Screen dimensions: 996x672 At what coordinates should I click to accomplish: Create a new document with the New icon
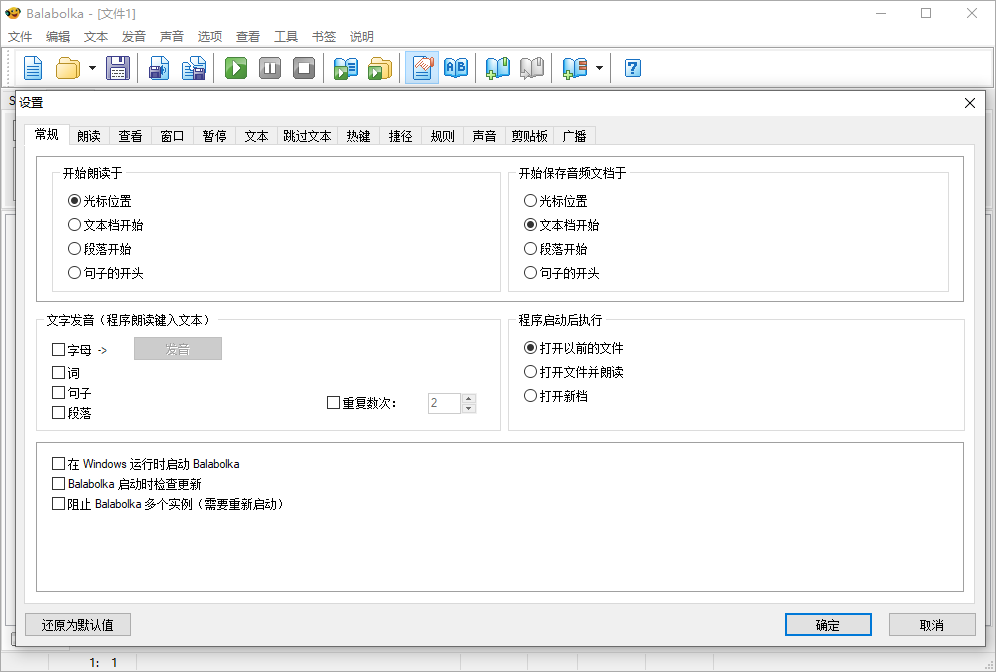click(x=33, y=67)
